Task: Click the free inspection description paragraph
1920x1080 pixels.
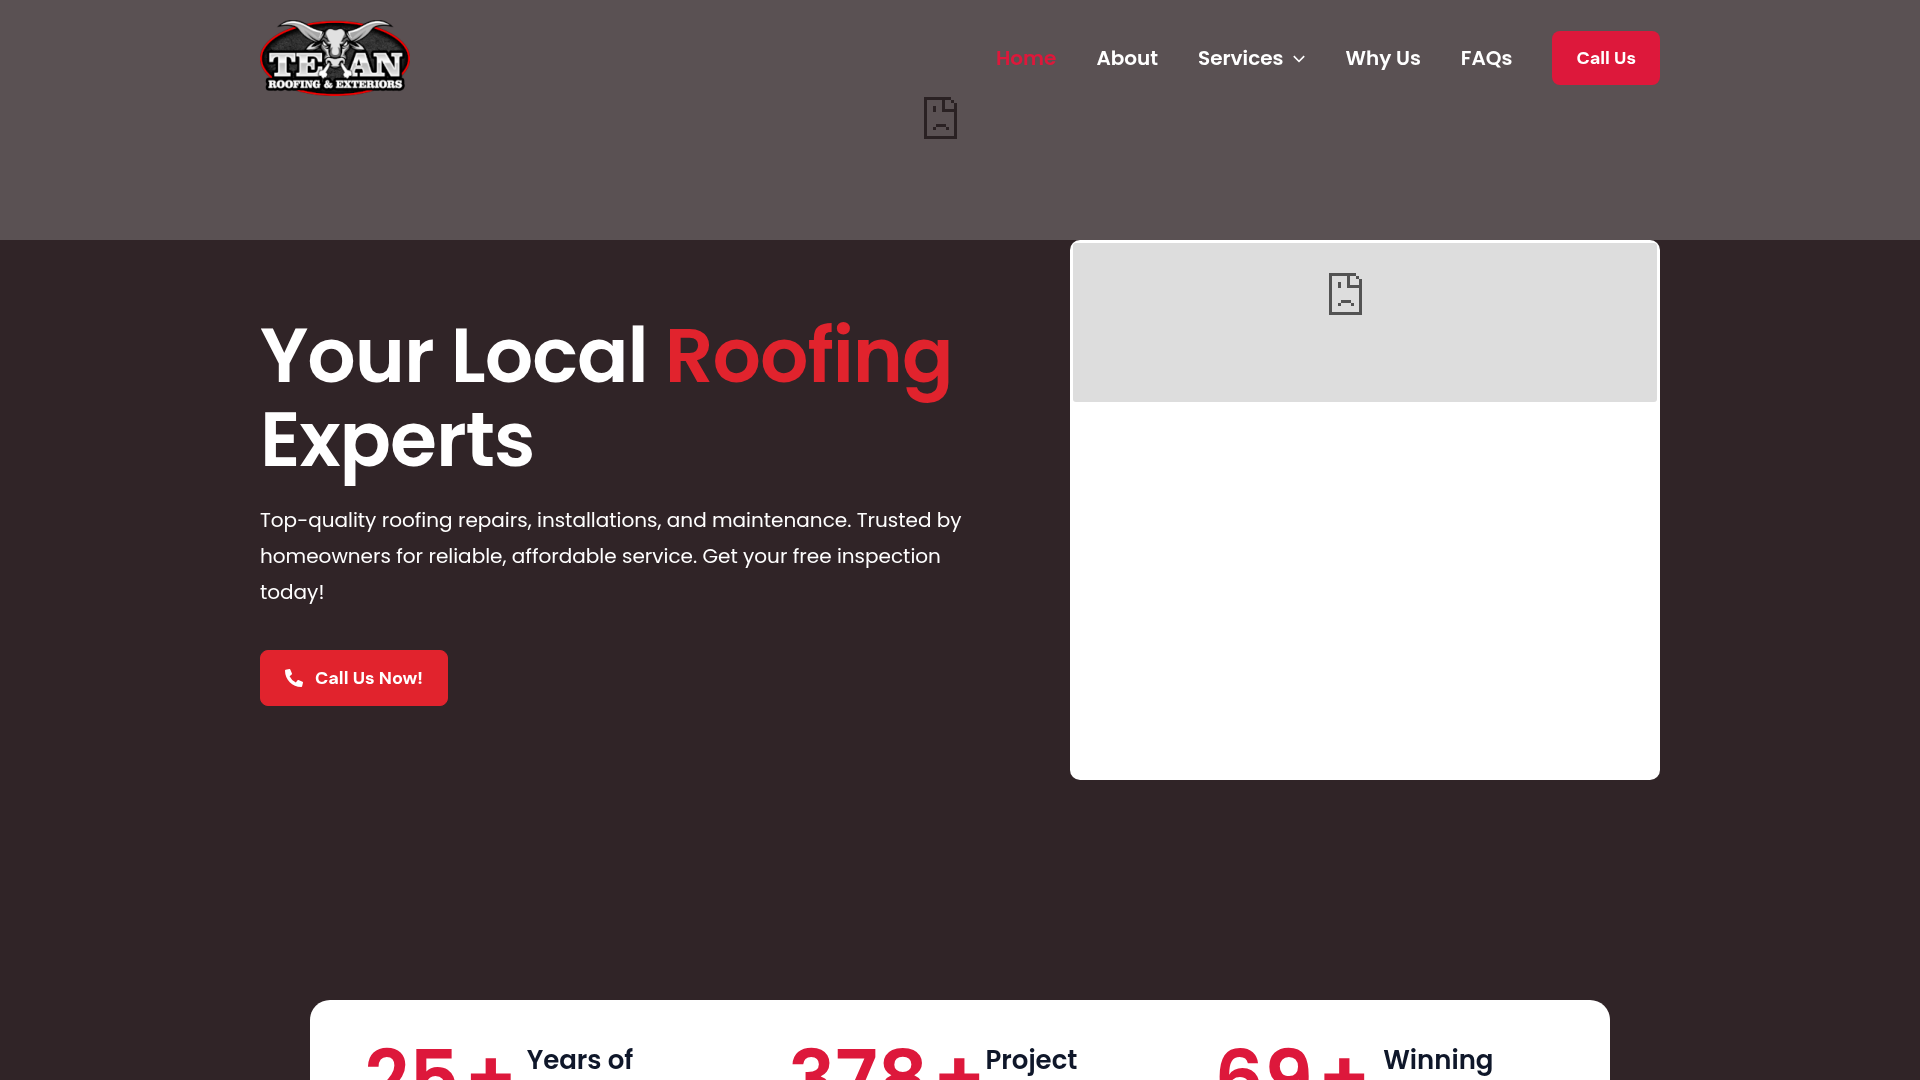Action: (x=610, y=556)
